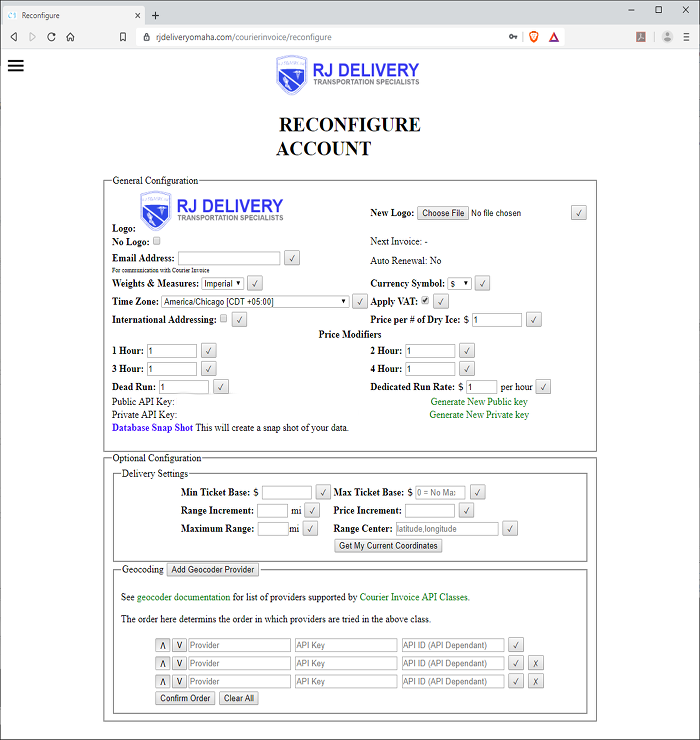This screenshot has width=700, height=740.
Task: Click the Brave Shields lion icon
Action: click(534, 36)
